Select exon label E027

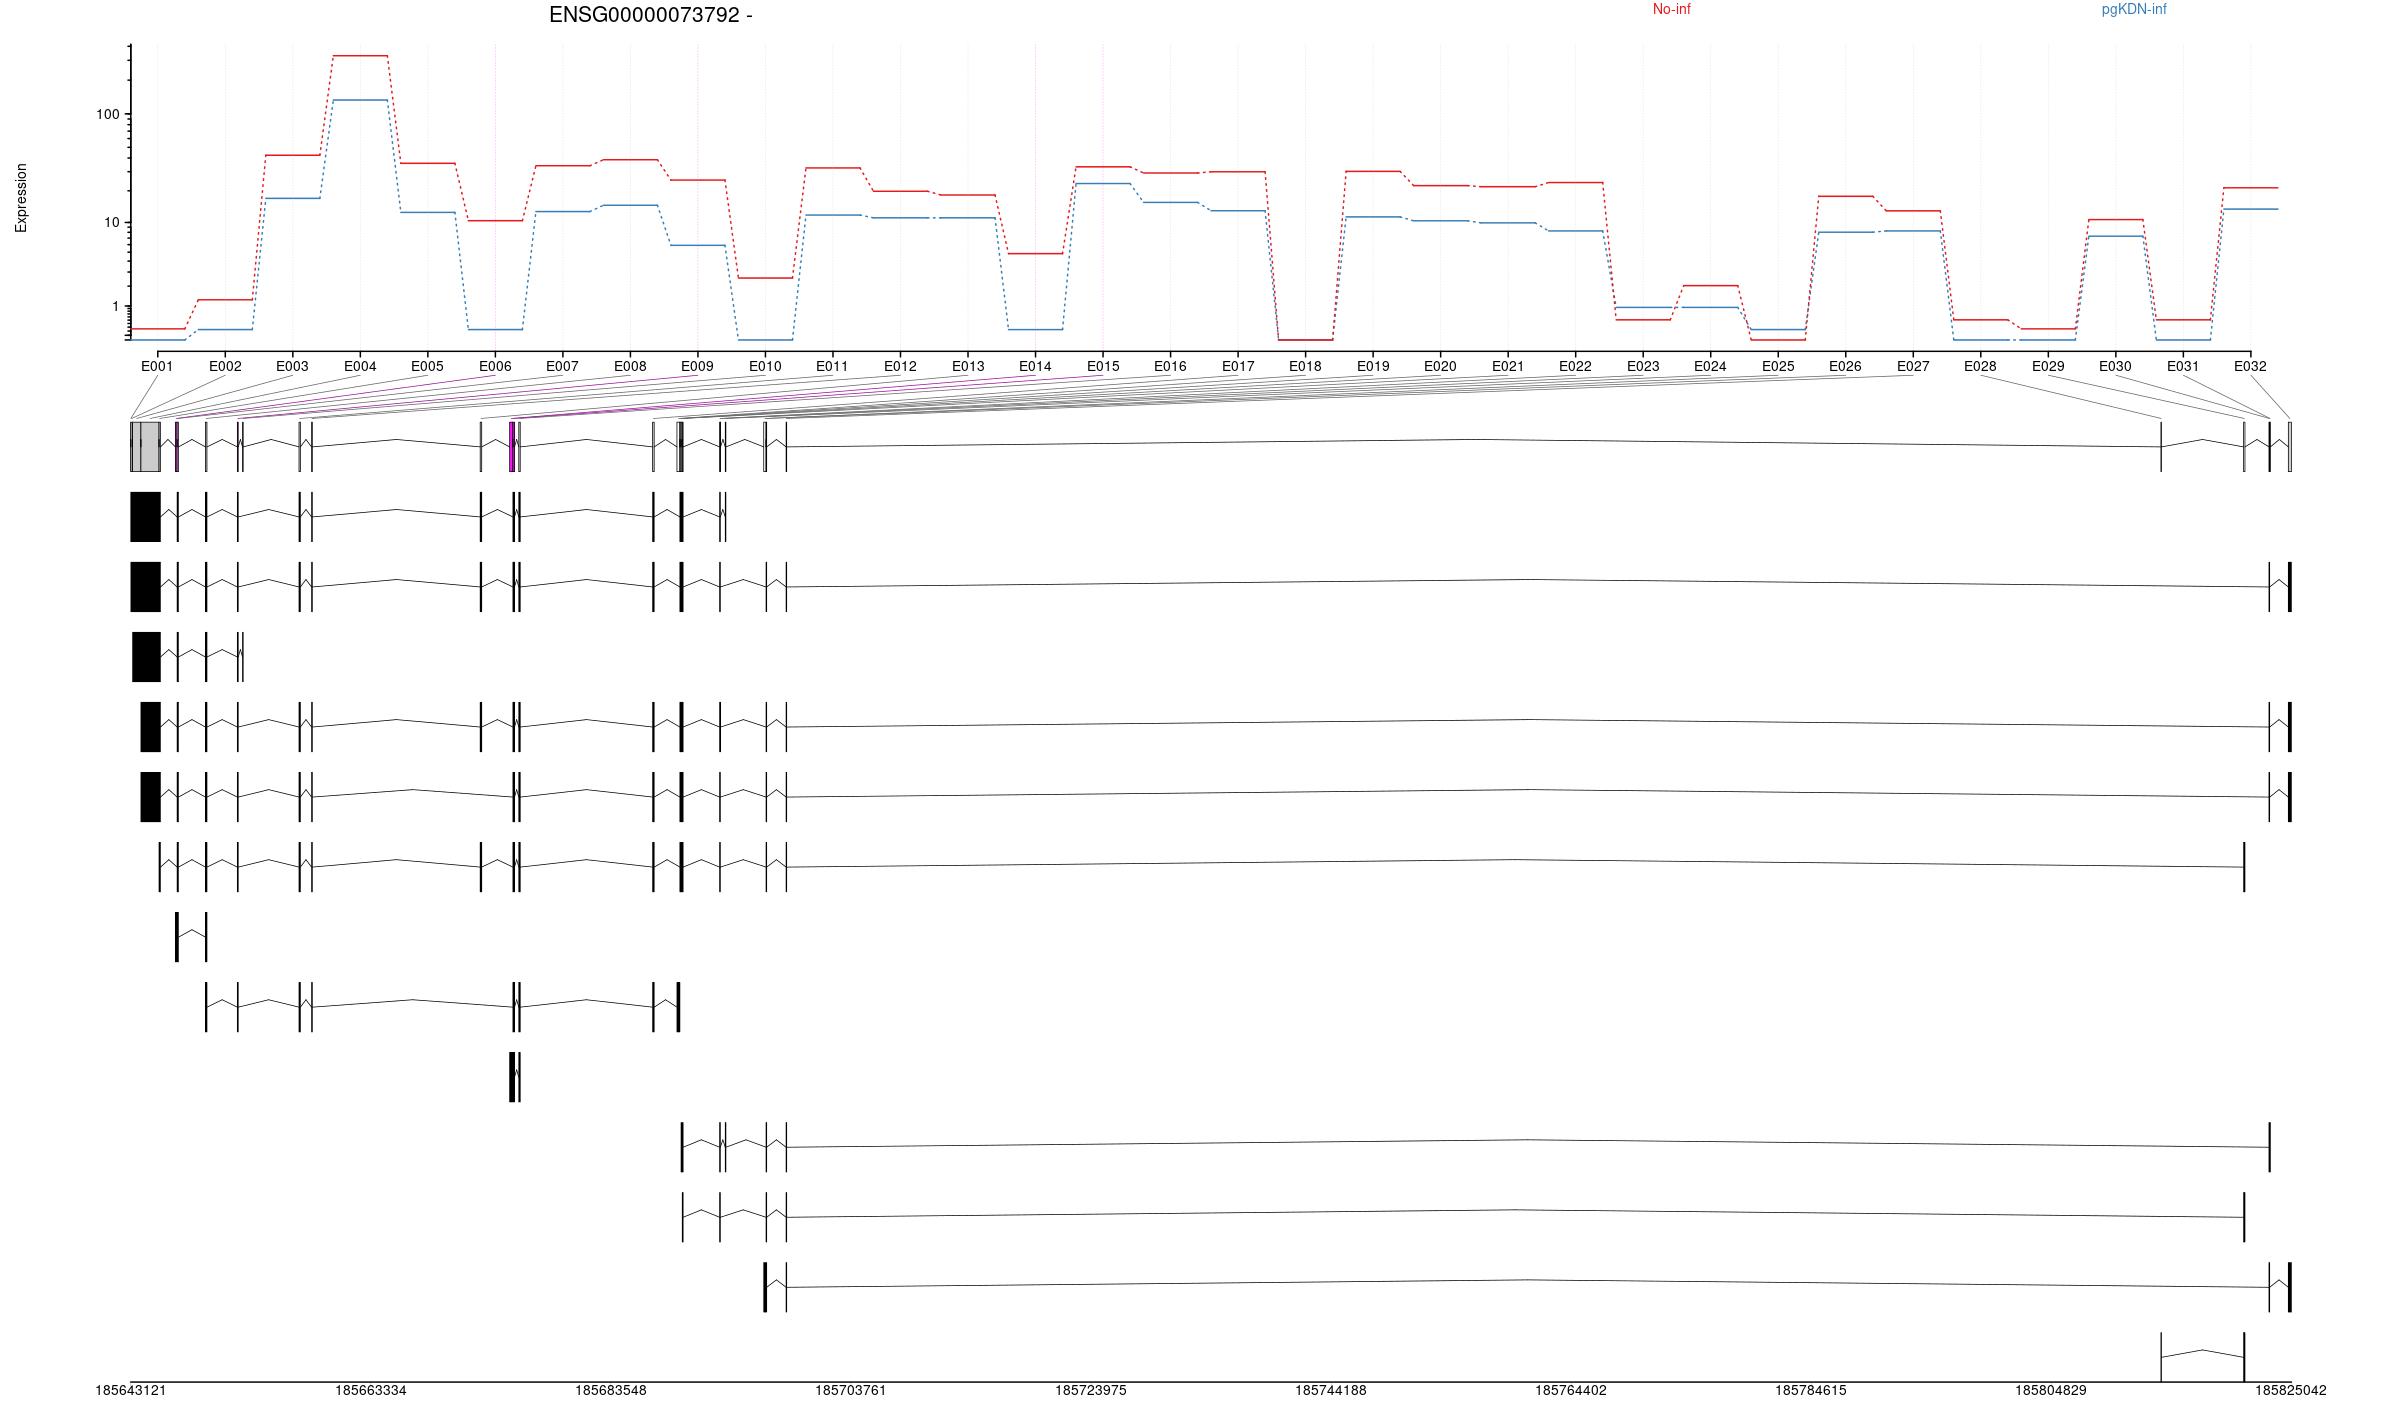tap(1913, 366)
